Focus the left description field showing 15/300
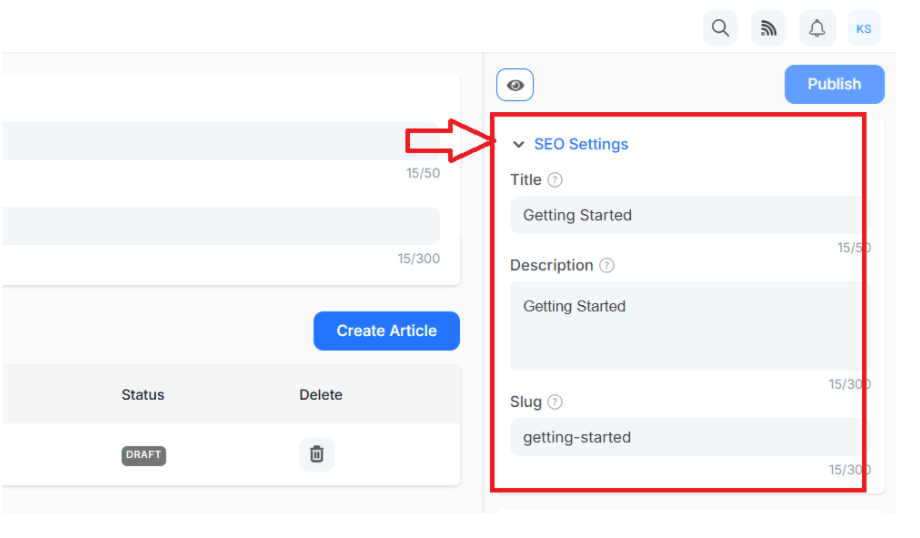This screenshot has width=920, height=538. coord(221,226)
